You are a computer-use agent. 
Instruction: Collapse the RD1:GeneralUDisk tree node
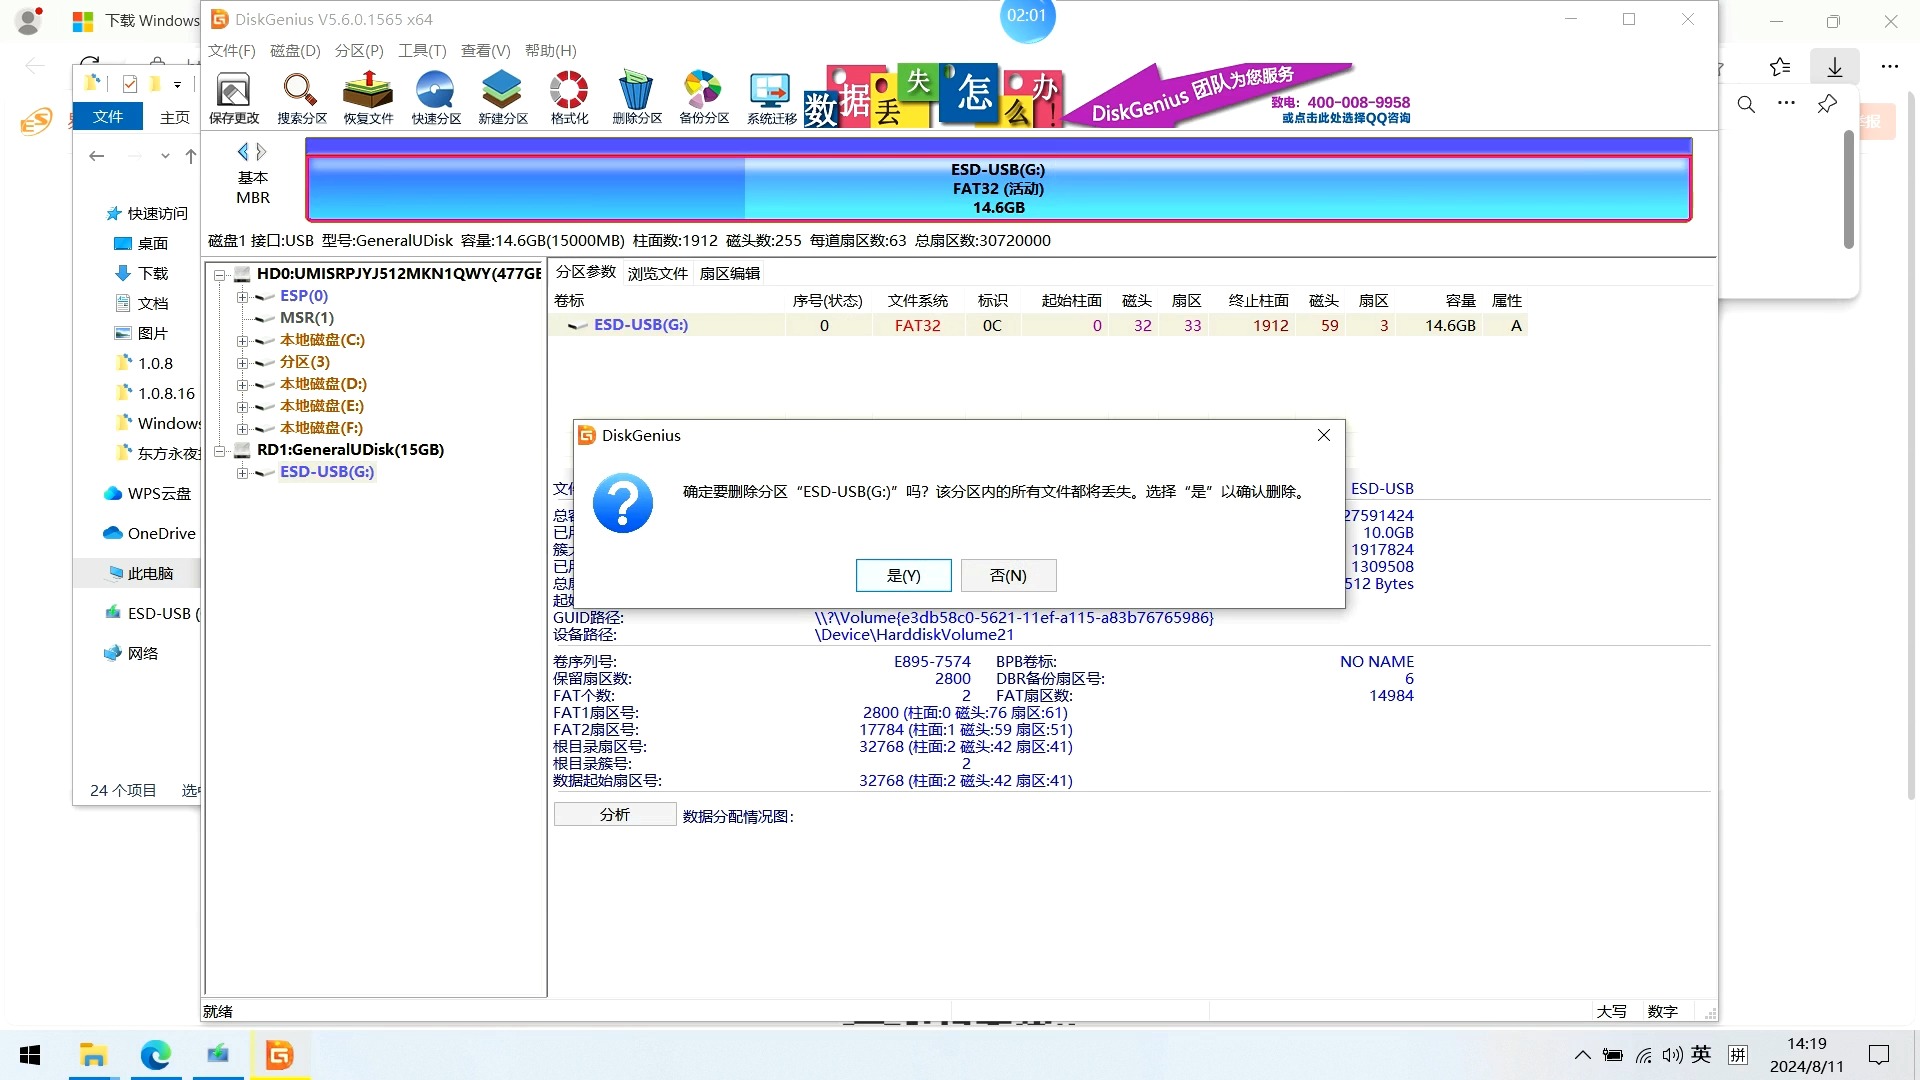point(219,451)
